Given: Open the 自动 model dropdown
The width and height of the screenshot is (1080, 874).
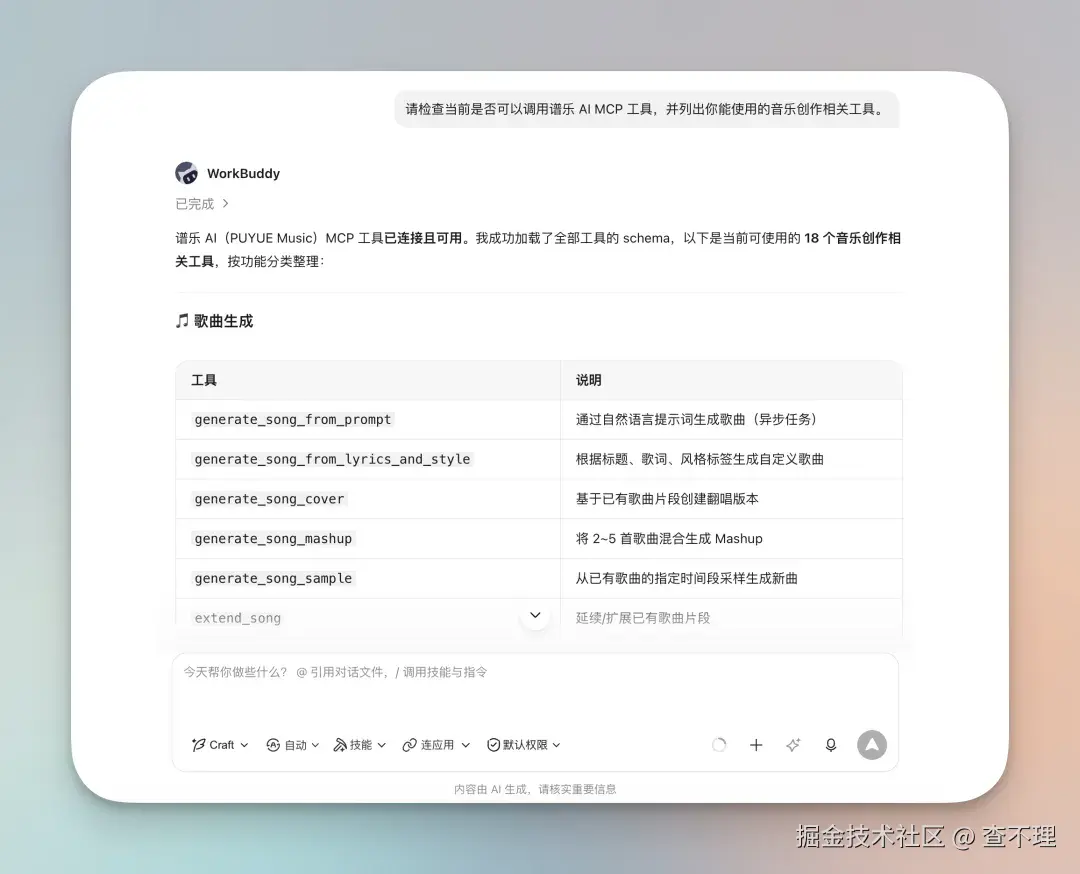Looking at the screenshot, I should click(x=292, y=745).
